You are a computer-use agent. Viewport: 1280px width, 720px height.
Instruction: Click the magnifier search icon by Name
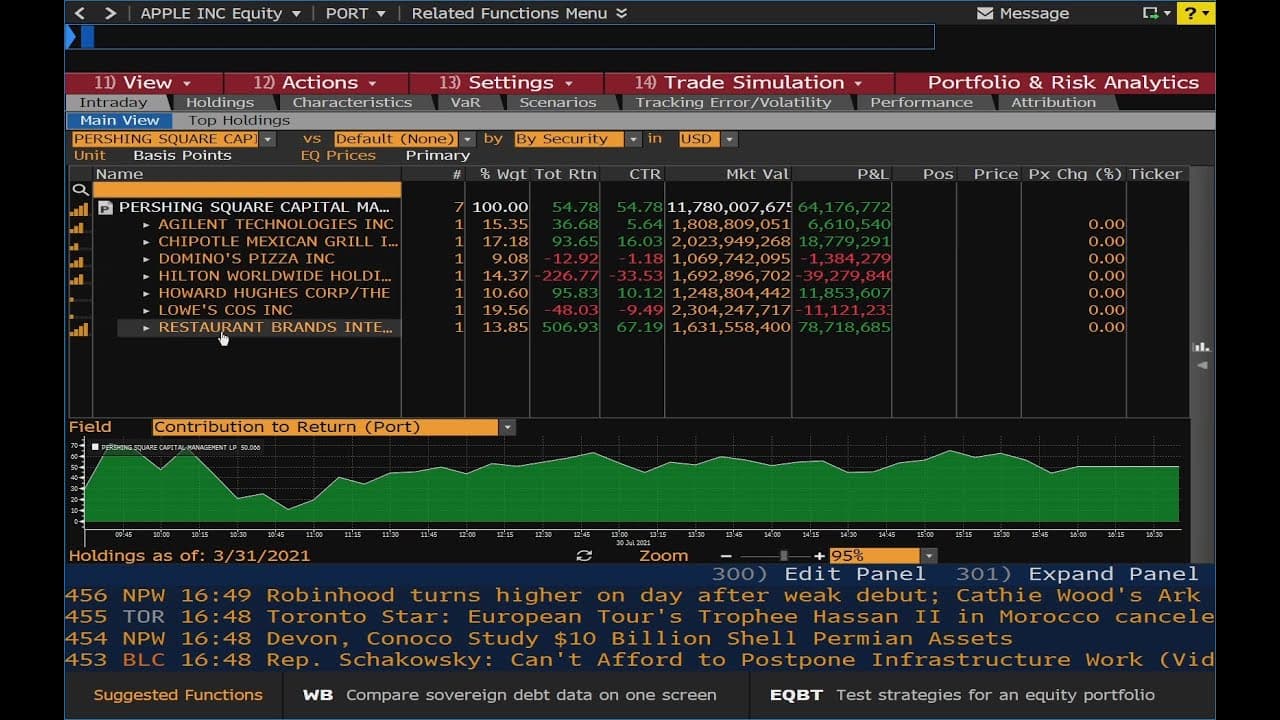point(79,190)
